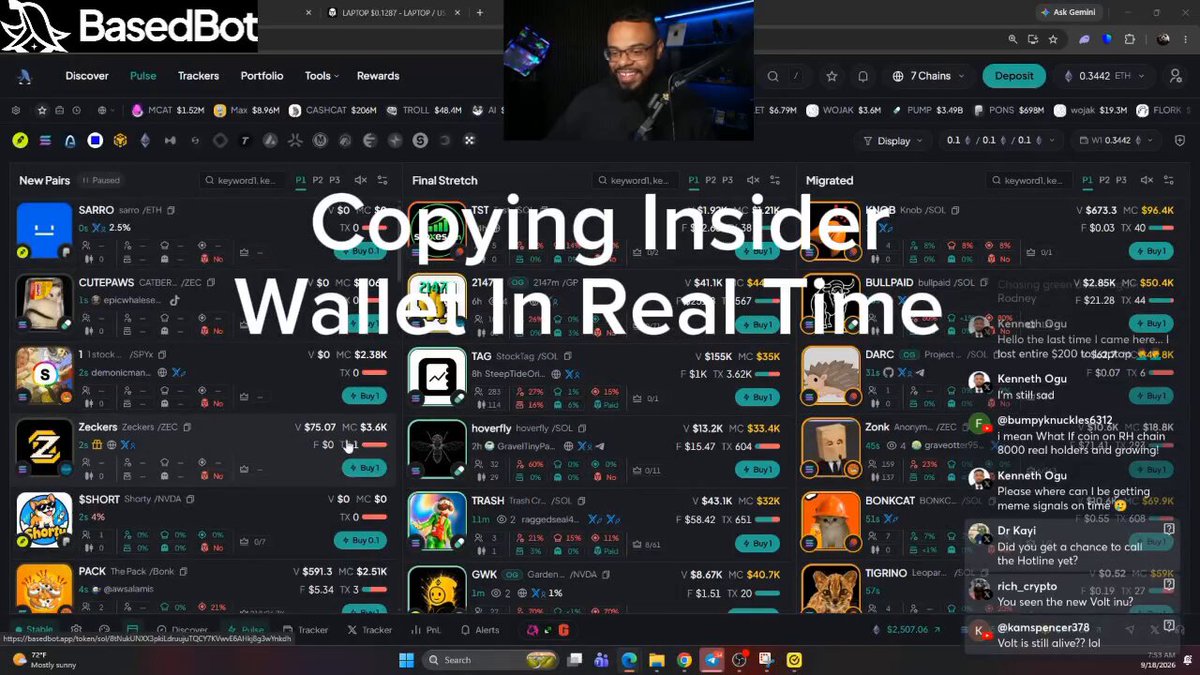Viewport: 1200px width, 675px height.
Task: Open the Display filter dropdown
Action: click(x=893, y=141)
